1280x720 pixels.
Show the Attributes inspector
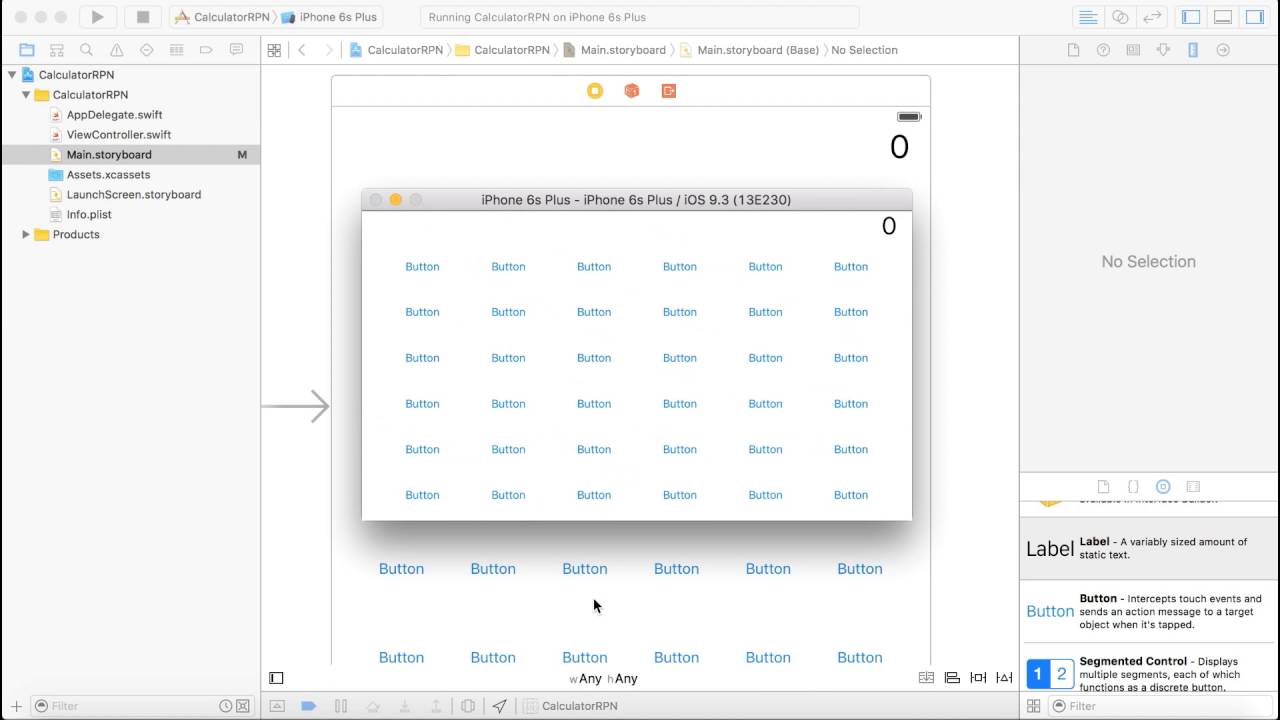1163,50
